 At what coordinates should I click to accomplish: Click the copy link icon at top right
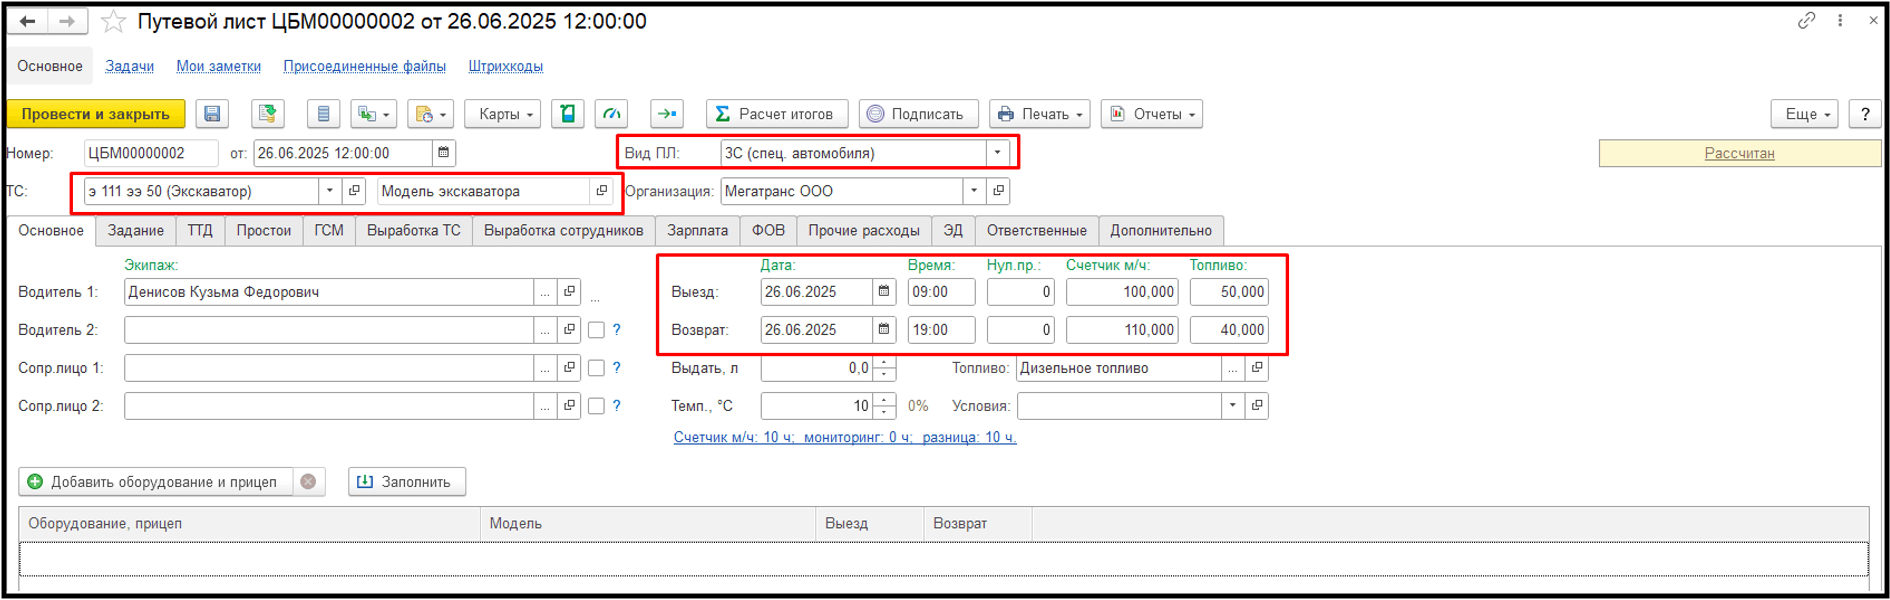click(x=1806, y=21)
